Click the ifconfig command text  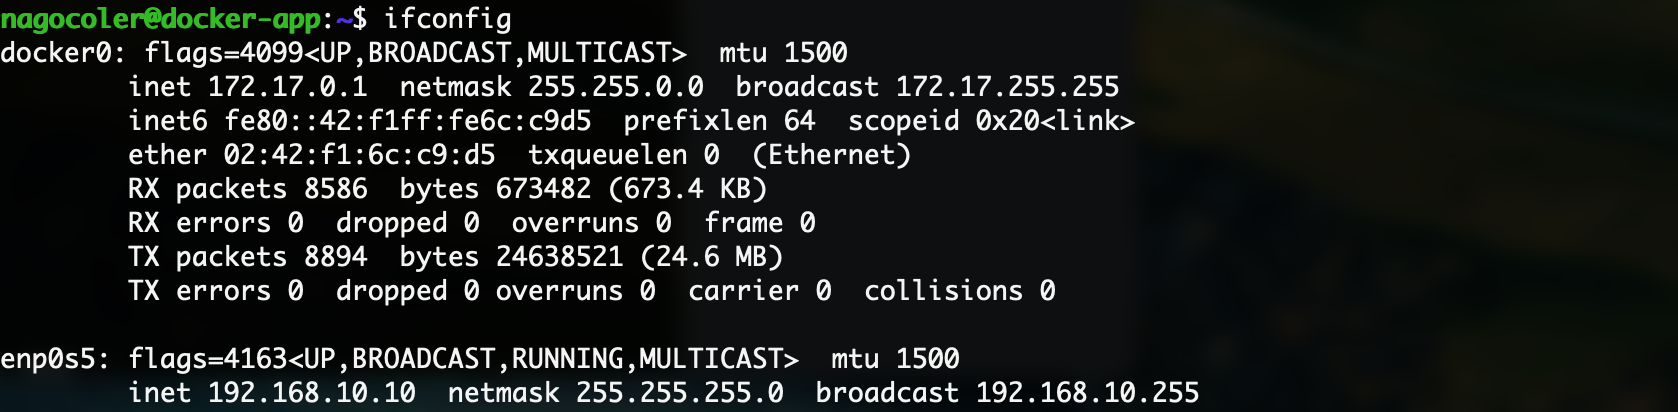click(447, 19)
